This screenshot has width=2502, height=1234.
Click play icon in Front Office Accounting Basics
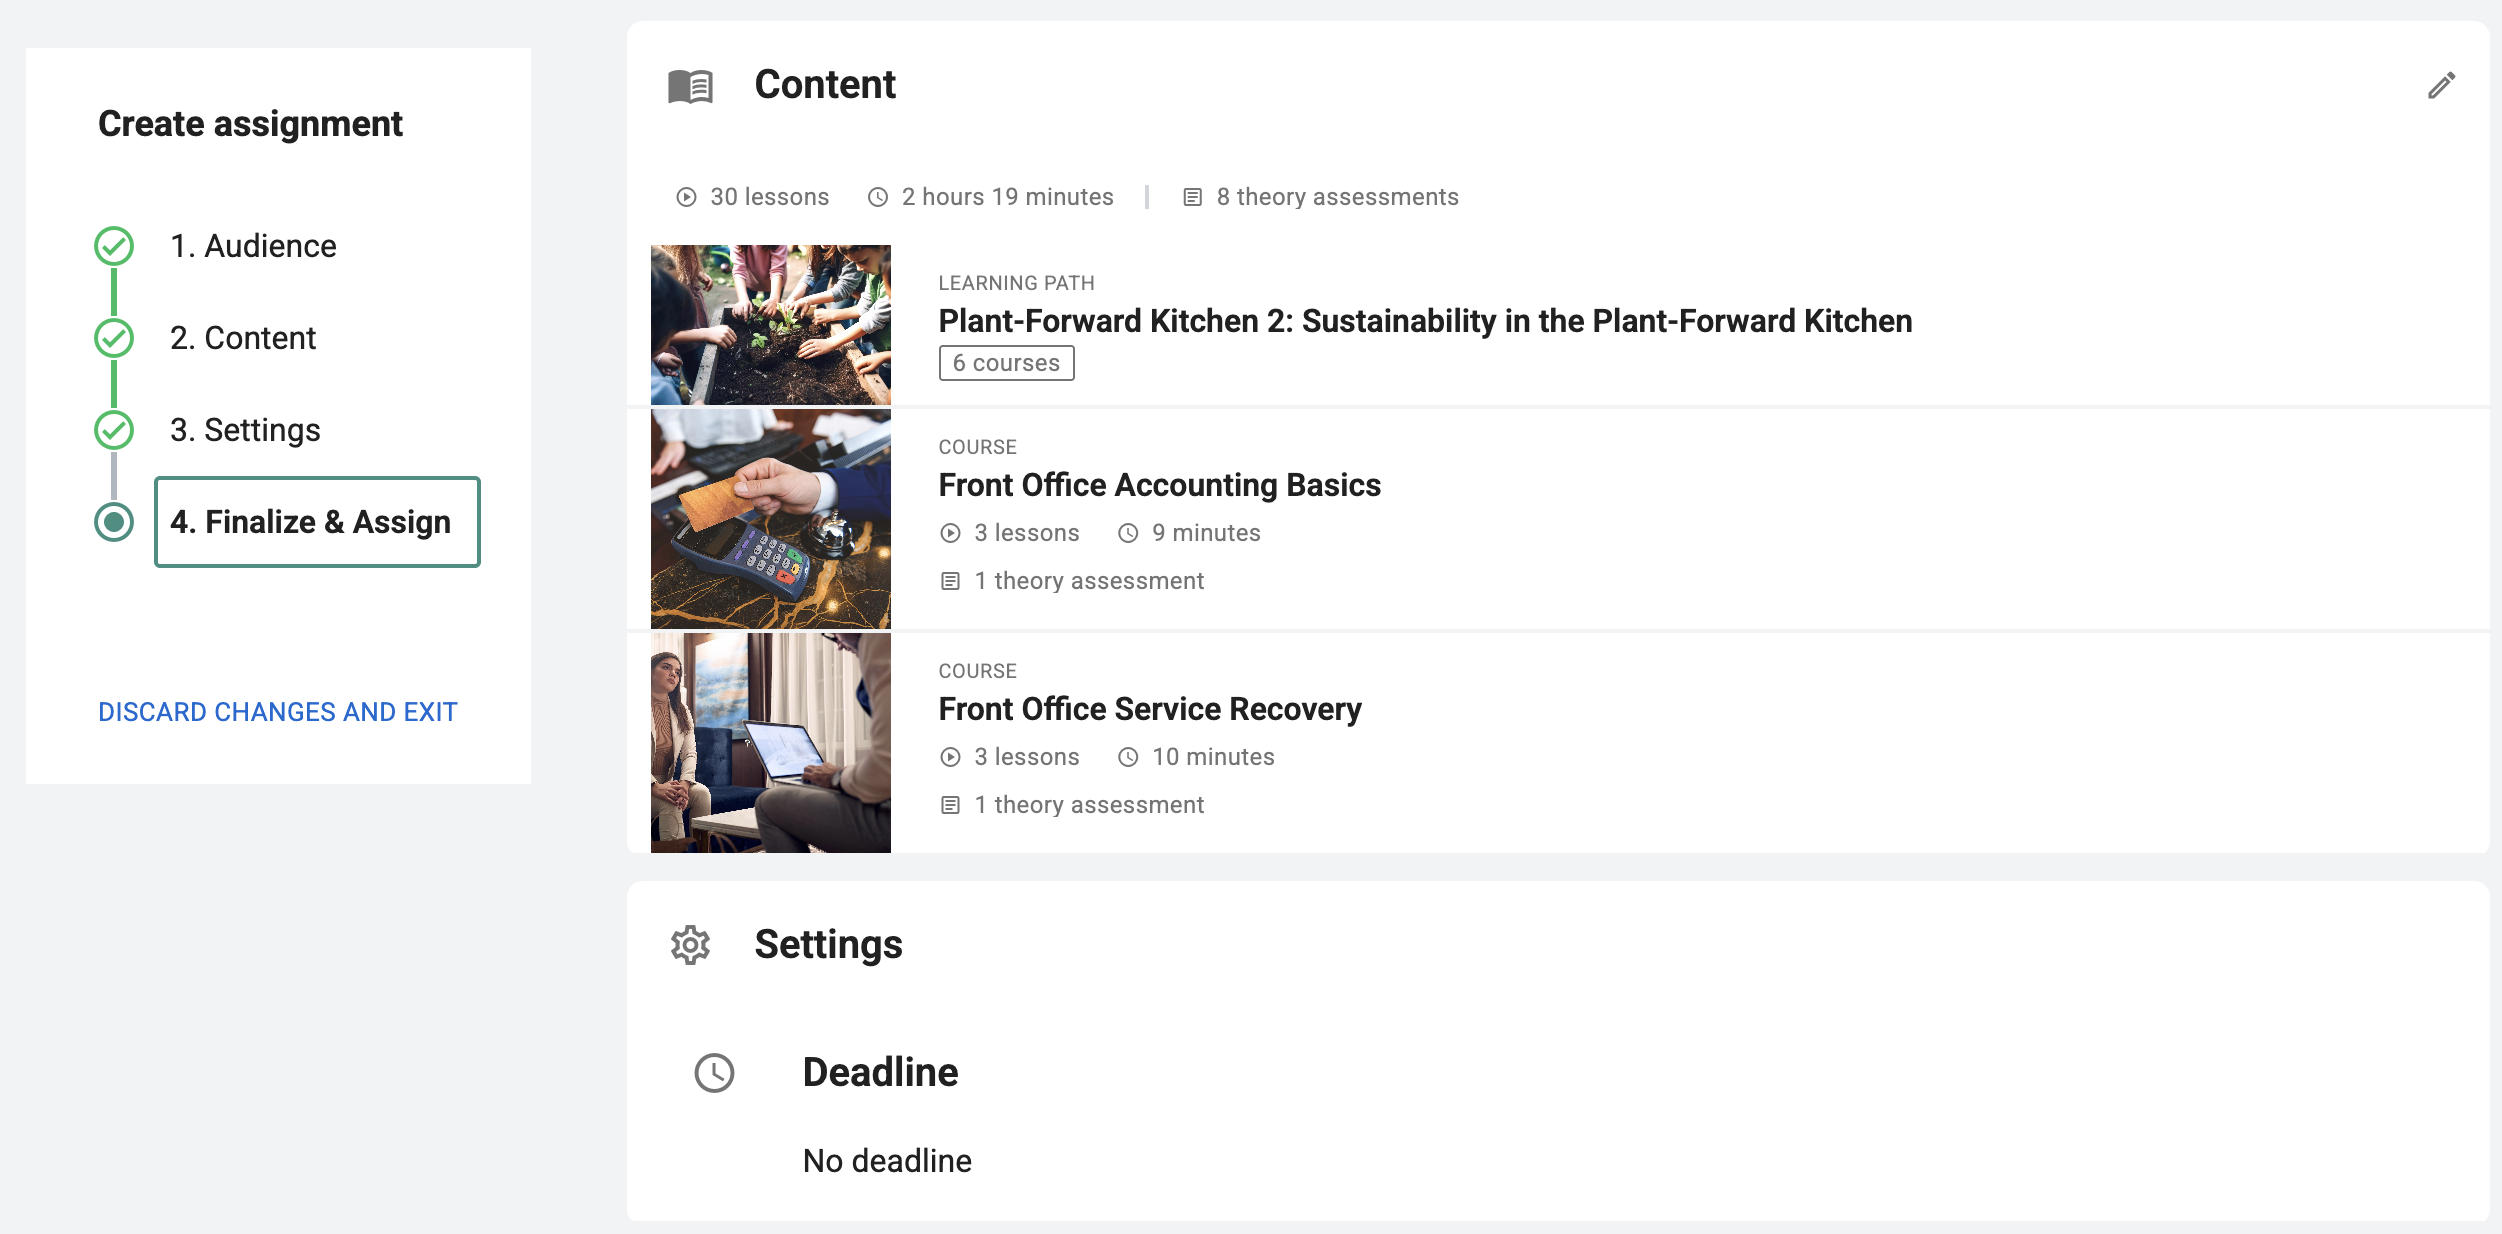click(950, 533)
